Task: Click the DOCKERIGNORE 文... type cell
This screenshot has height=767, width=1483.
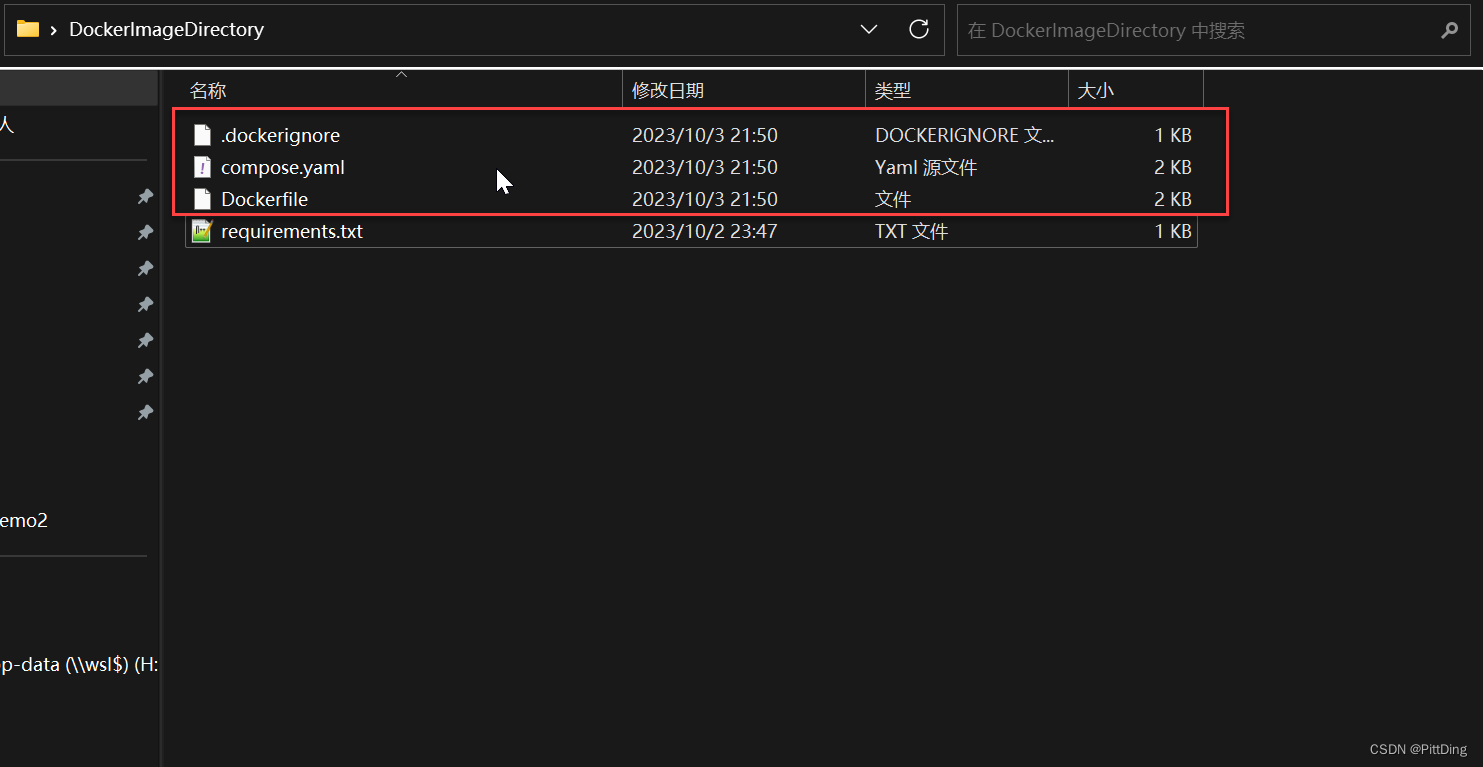Action: coord(964,135)
